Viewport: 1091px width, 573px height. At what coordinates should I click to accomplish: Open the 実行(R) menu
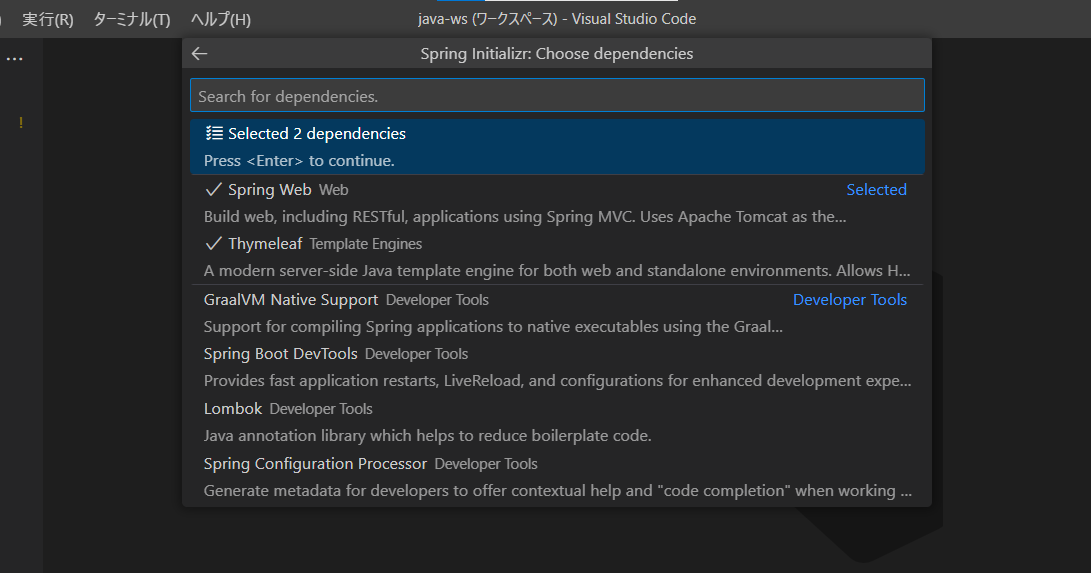point(48,19)
